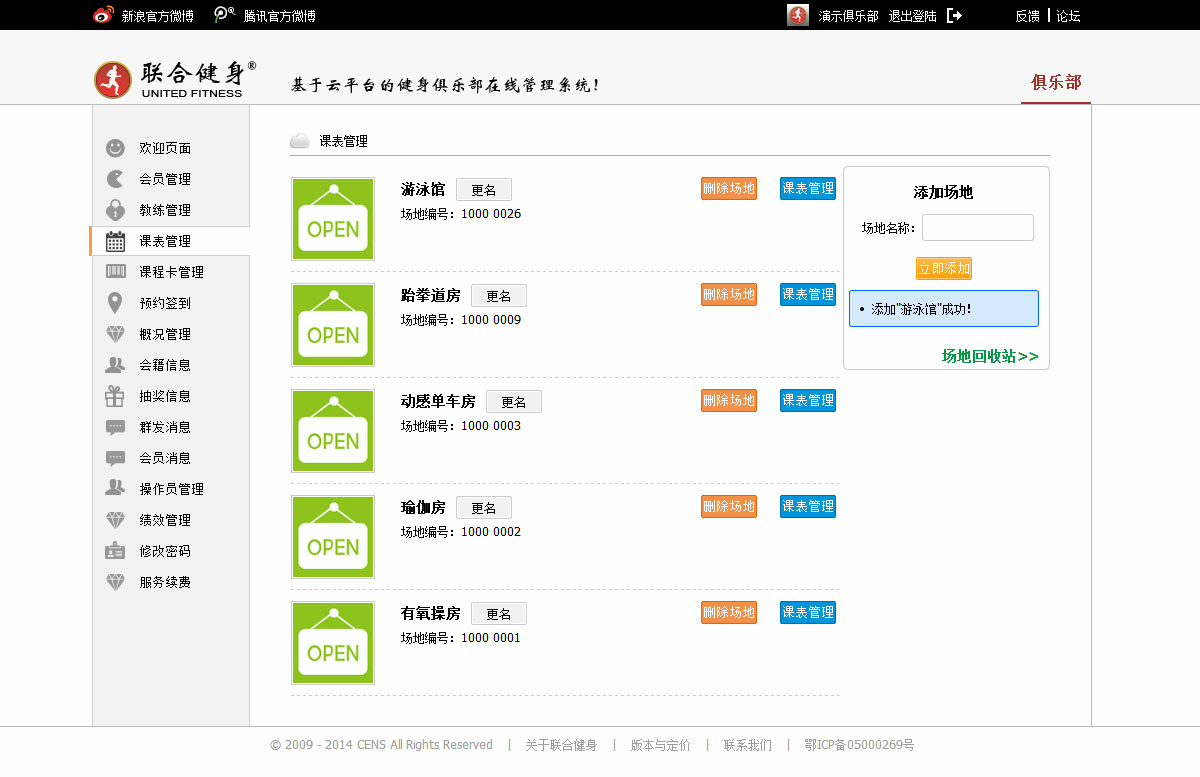Open 课程卡管理 in the sidebar
Image resolution: width=1200 pixels, height=777 pixels.
(171, 272)
